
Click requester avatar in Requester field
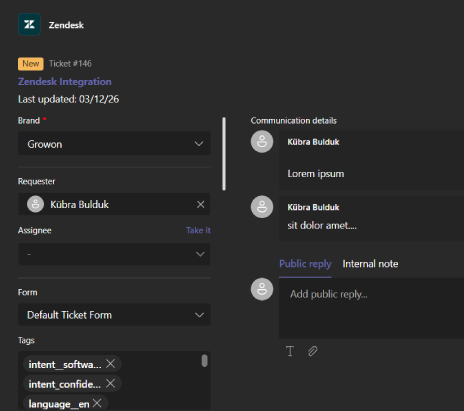(35, 204)
